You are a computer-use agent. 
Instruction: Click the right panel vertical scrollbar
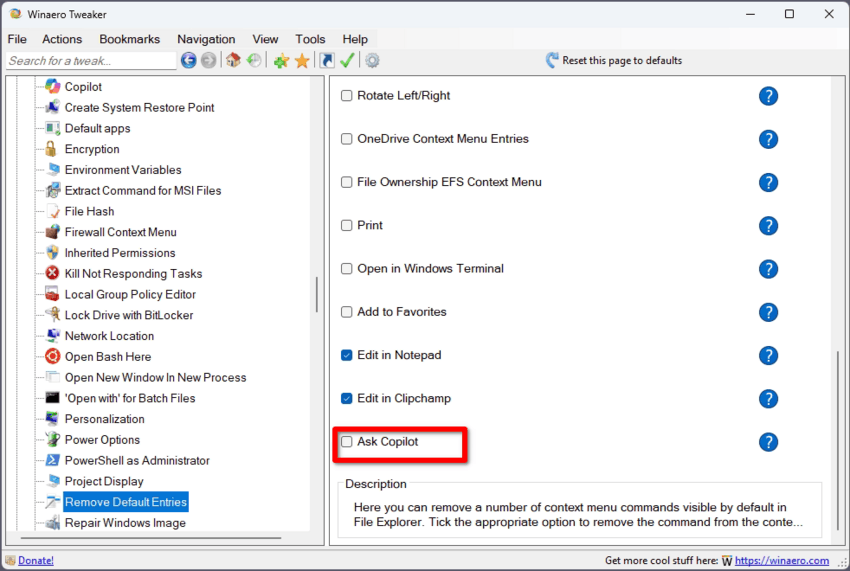click(838, 439)
